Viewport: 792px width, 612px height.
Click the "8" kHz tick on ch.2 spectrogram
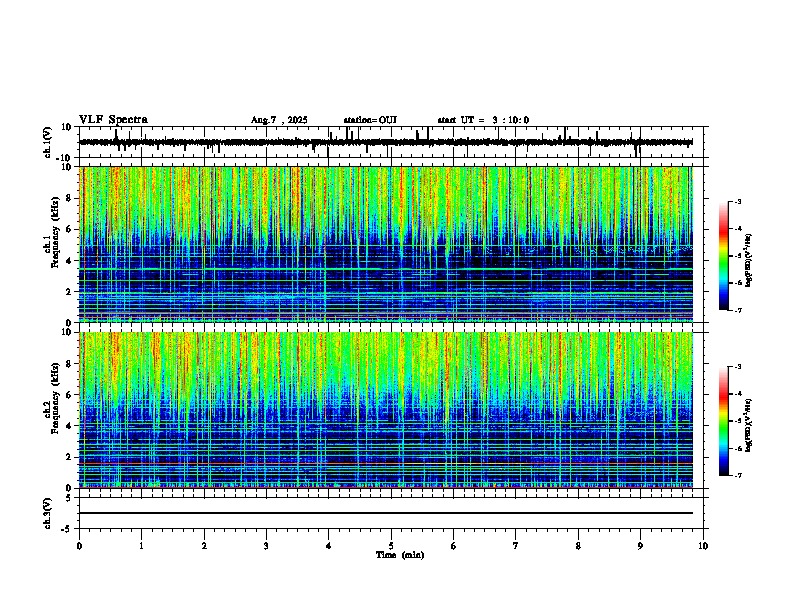(70, 364)
